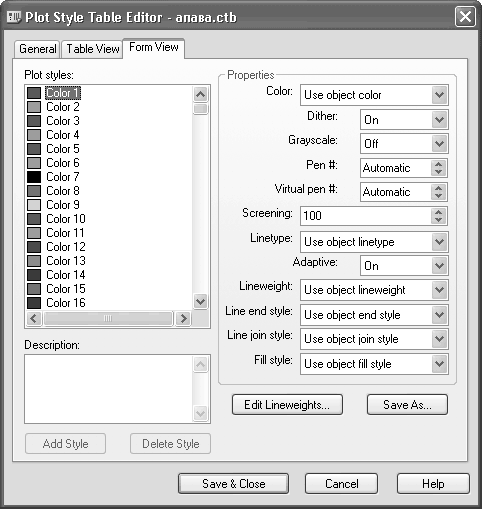Click the Save As button
Image resolution: width=482 pixels, height=509 pixels.
click(x=407, y=405)
